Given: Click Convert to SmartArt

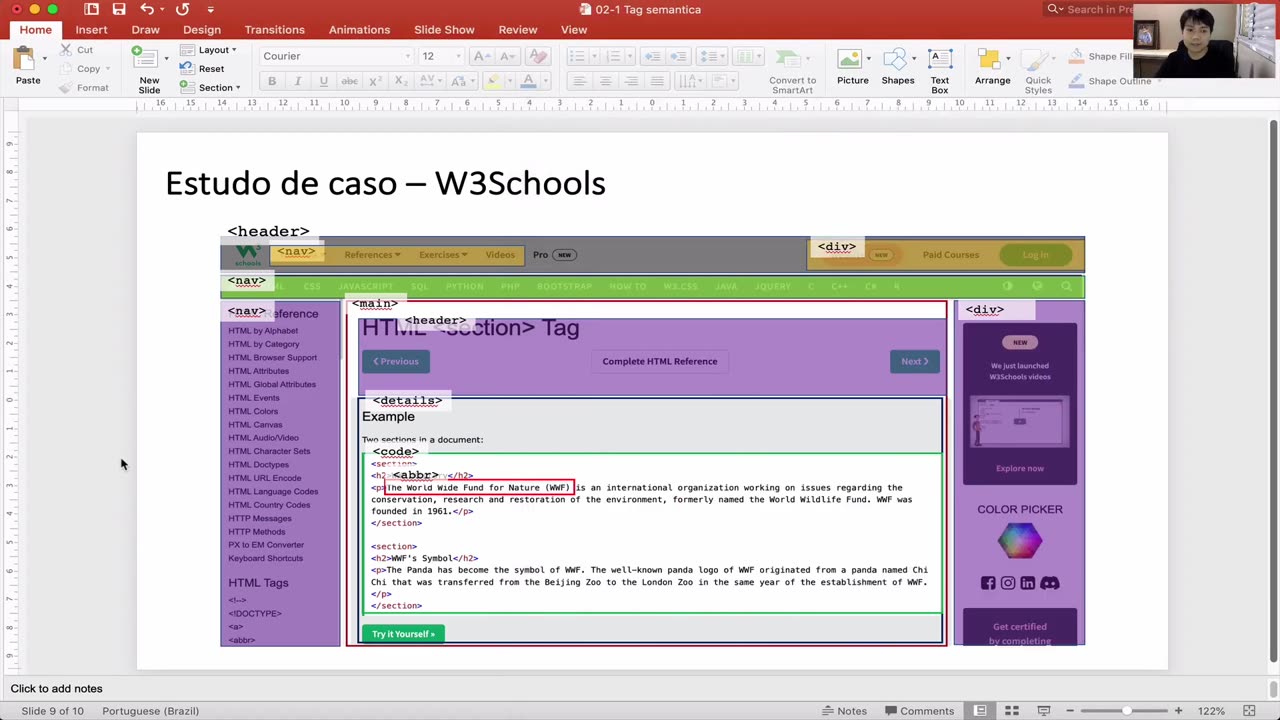Looking at the screenshot, I should (x=792, y=71).
